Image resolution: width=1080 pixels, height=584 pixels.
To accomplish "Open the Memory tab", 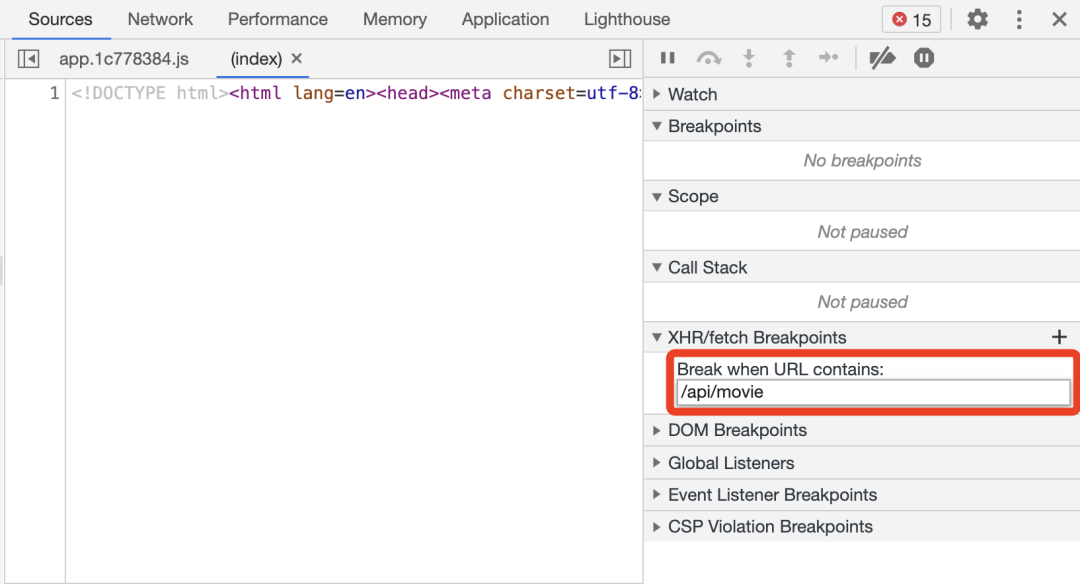I will 395,19.
